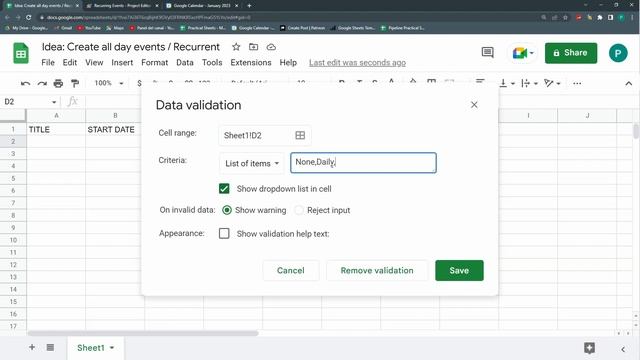The image size is (640, 360).
Task: Select cell A1 'TITLE'
Action: coord(56,129)
